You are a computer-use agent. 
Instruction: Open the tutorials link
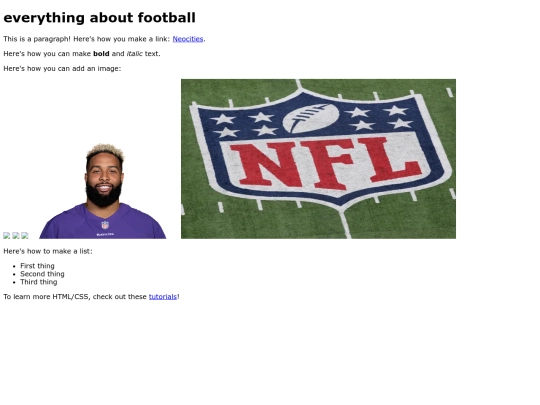click(x=163, y=297)
